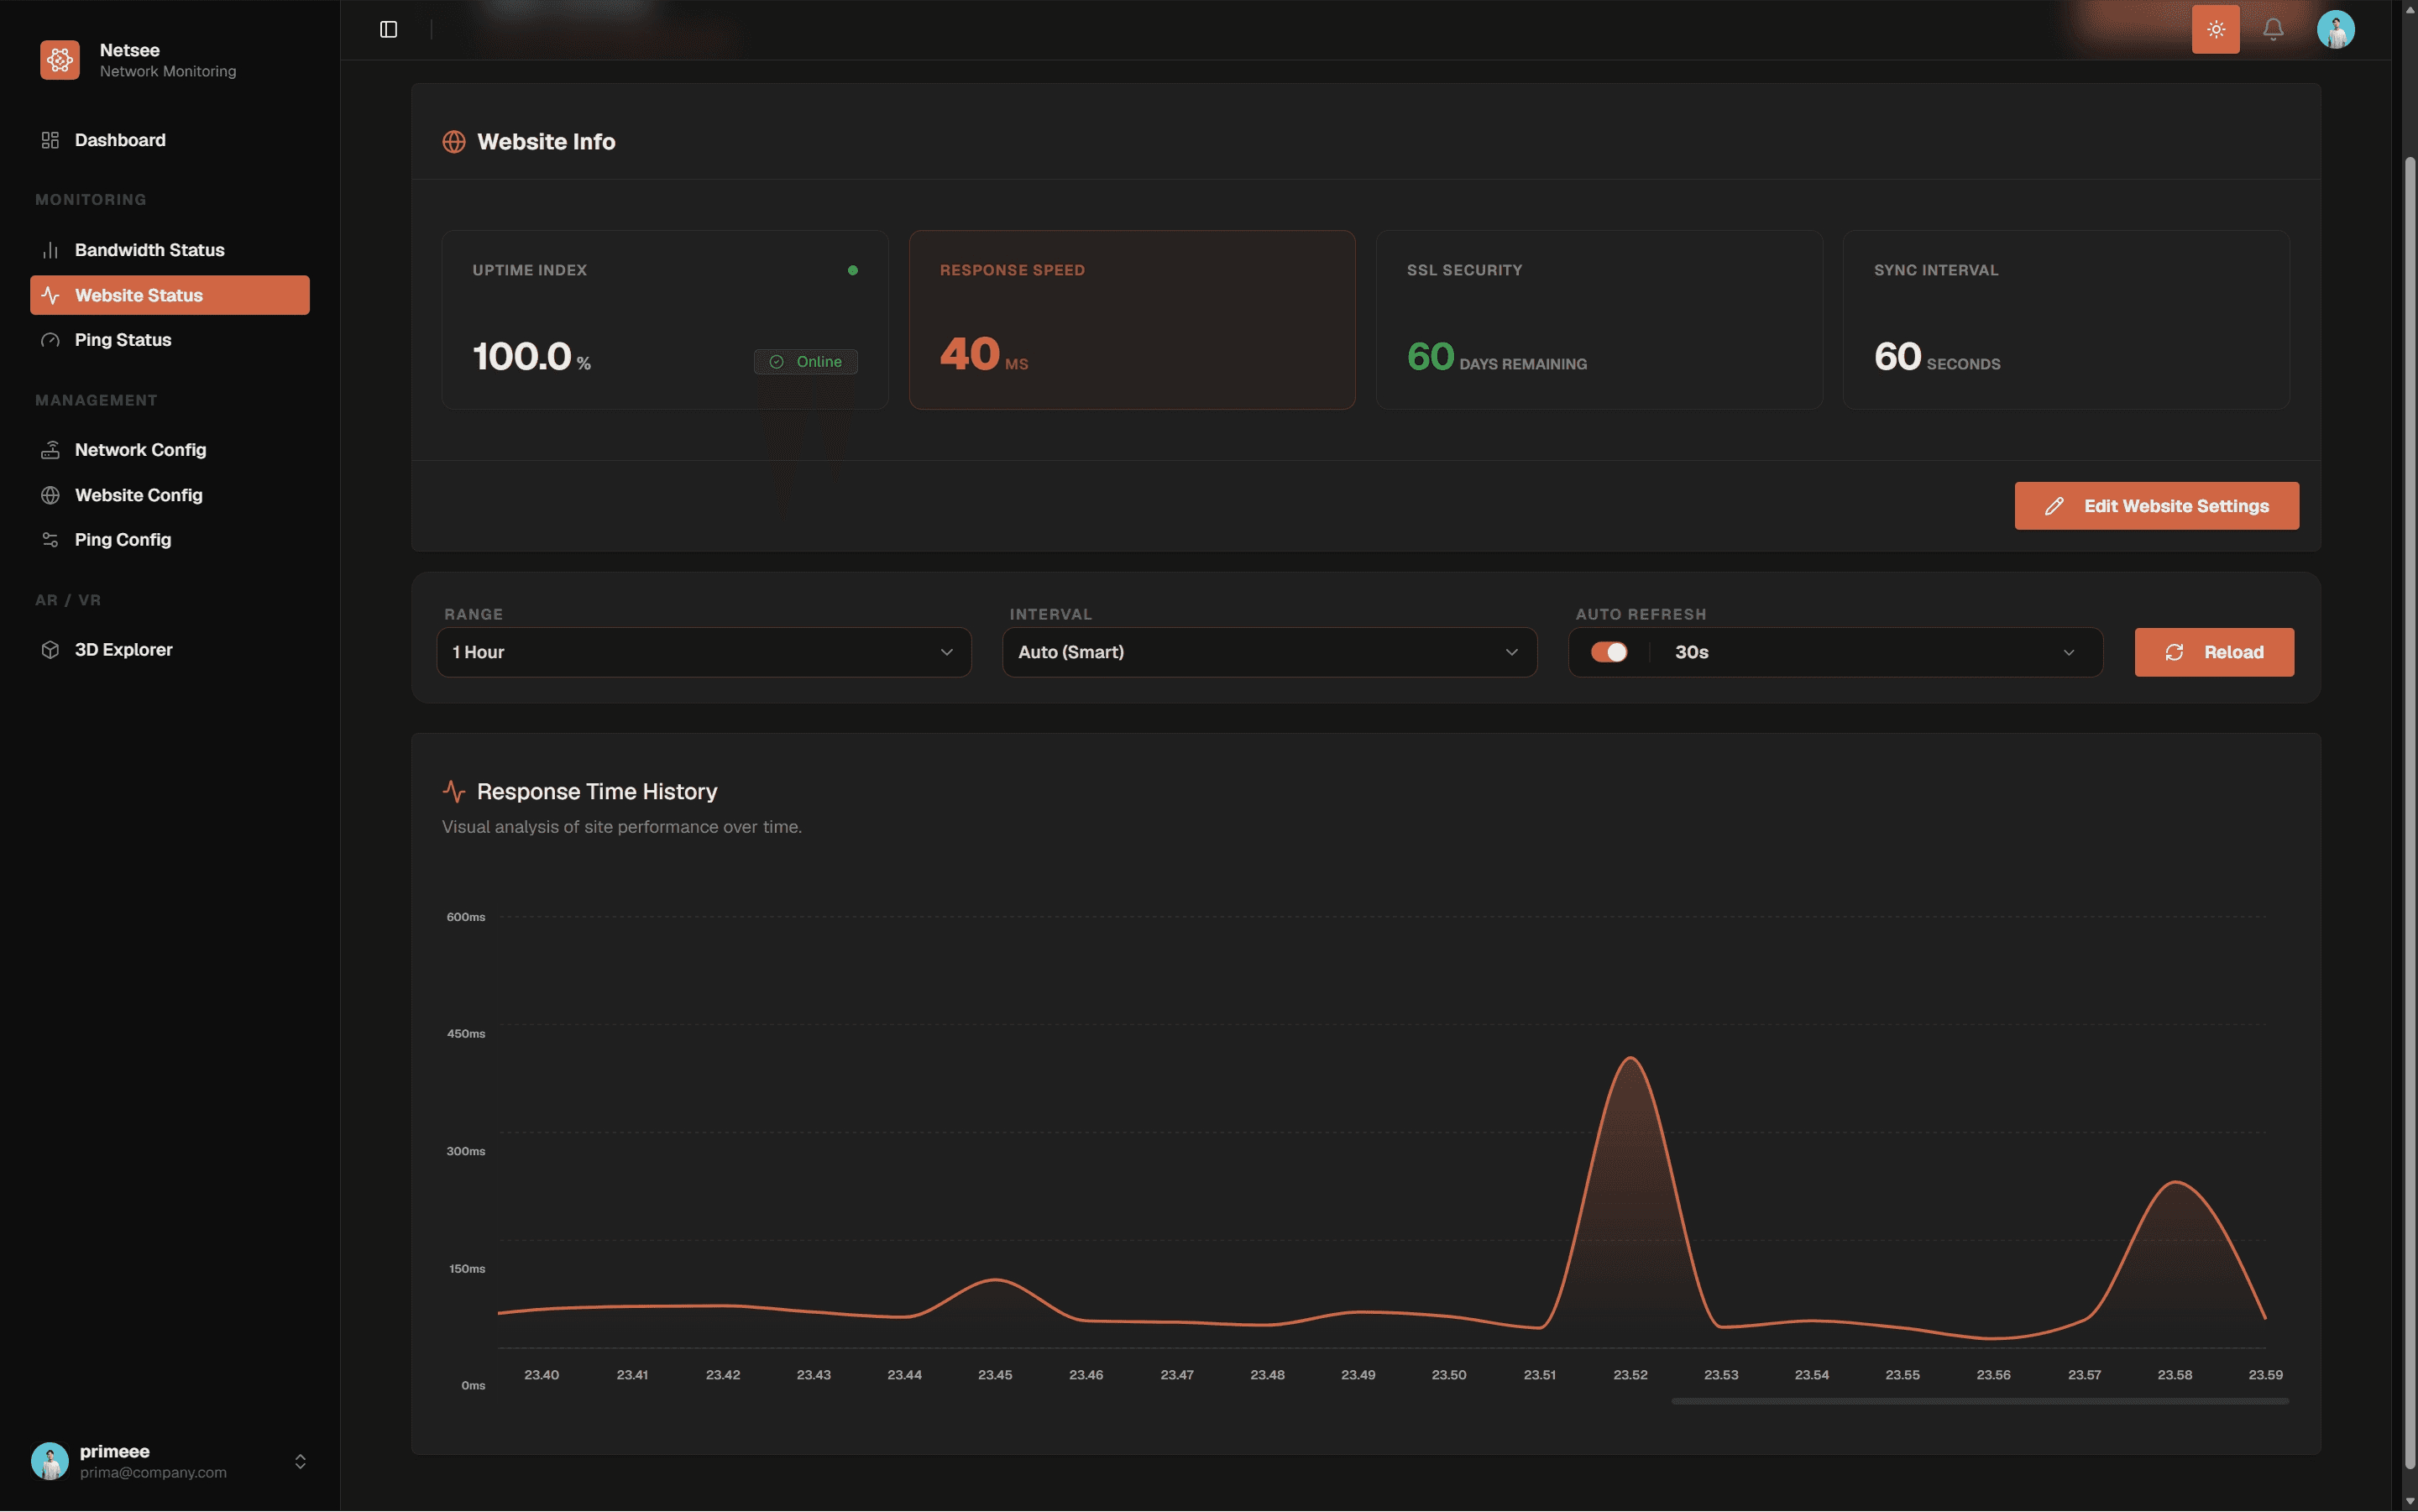Launch the 3D Explorer
The image size is (2418, 1512).
tap(170, 650)
